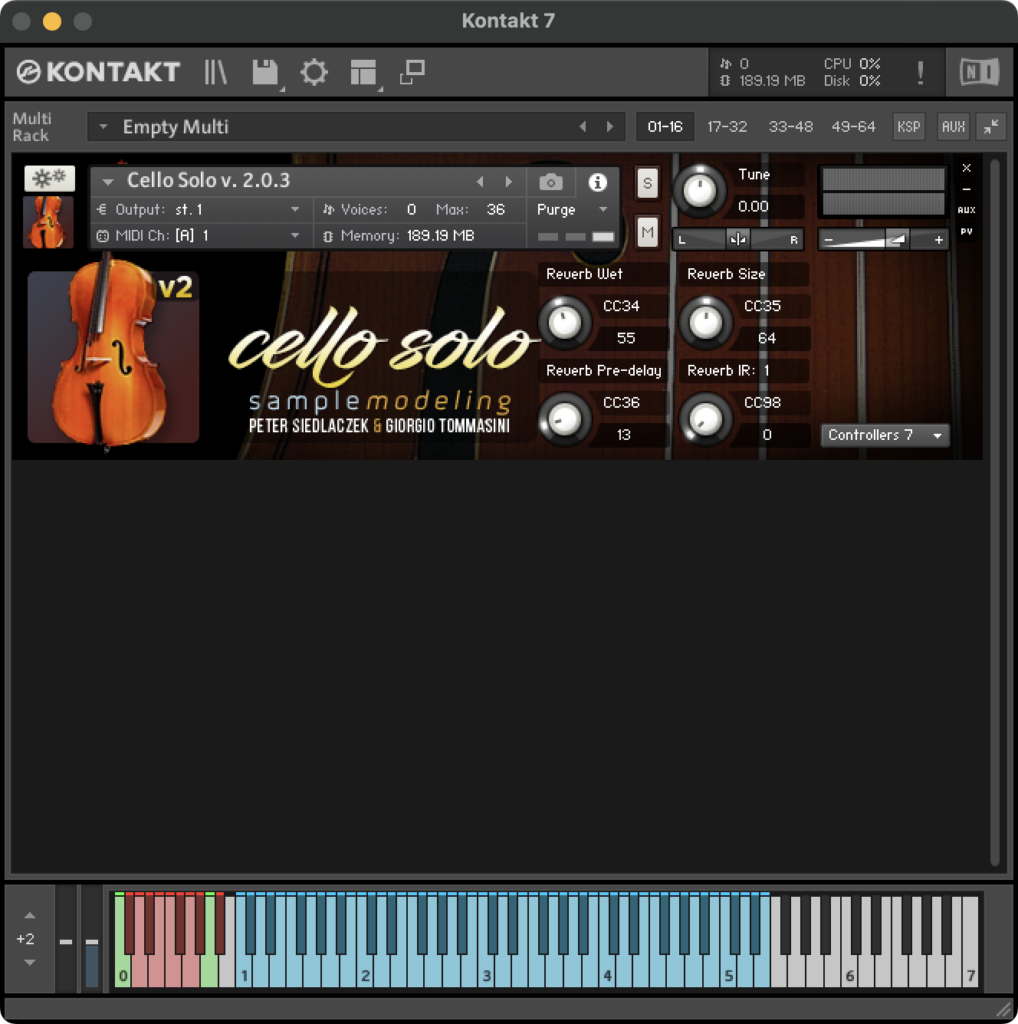Select previous multi with left arrow
The image size is (1018, 1024).
[582, 127]
